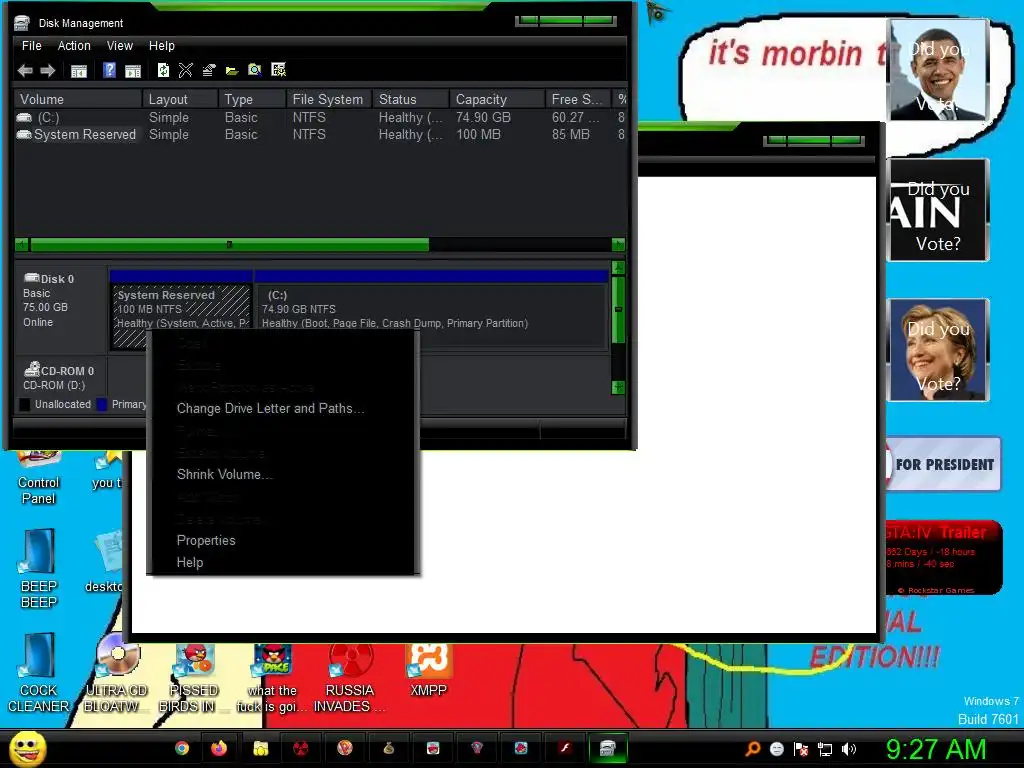This screenshot has height=768, width=1024.
Task: Click the radiation symbol taskbar icon
Action: click(301, 748)
